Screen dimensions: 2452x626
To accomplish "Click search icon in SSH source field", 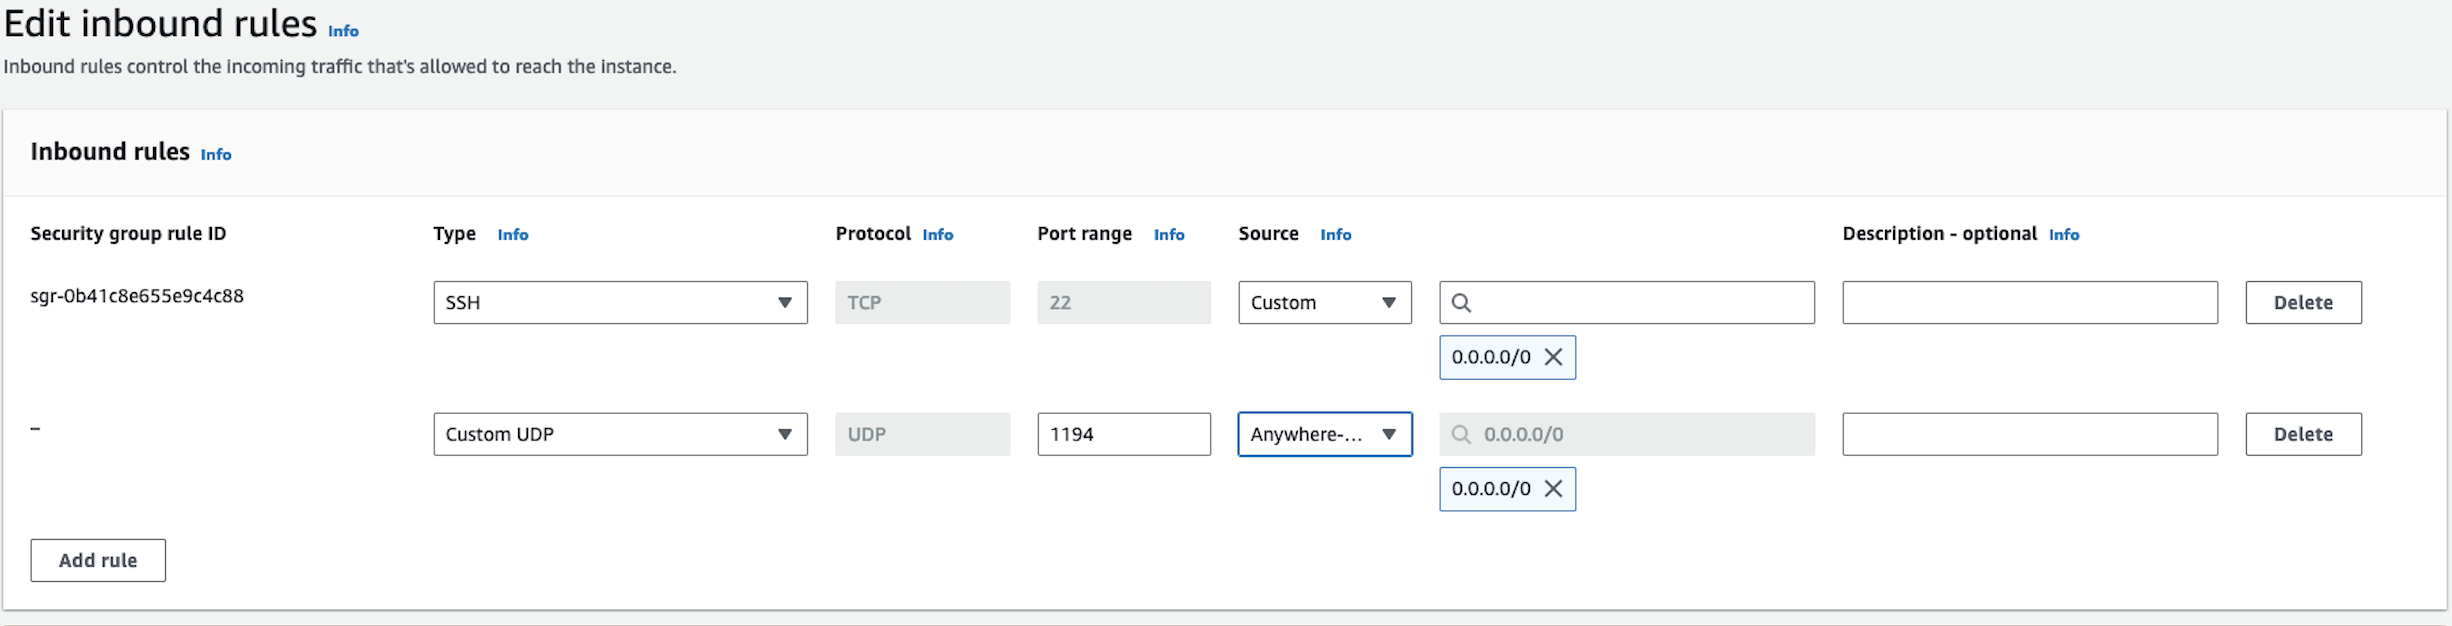I will [x=1461, y=303].
